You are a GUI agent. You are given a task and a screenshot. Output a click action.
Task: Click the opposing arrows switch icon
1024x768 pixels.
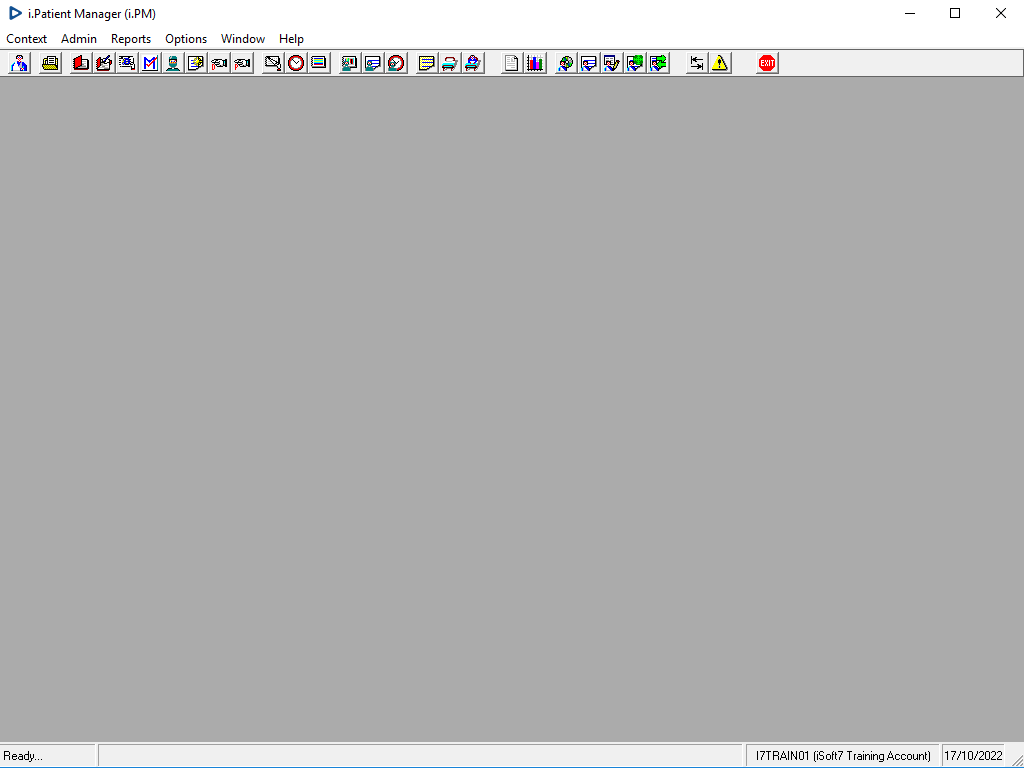coord(697,63)
